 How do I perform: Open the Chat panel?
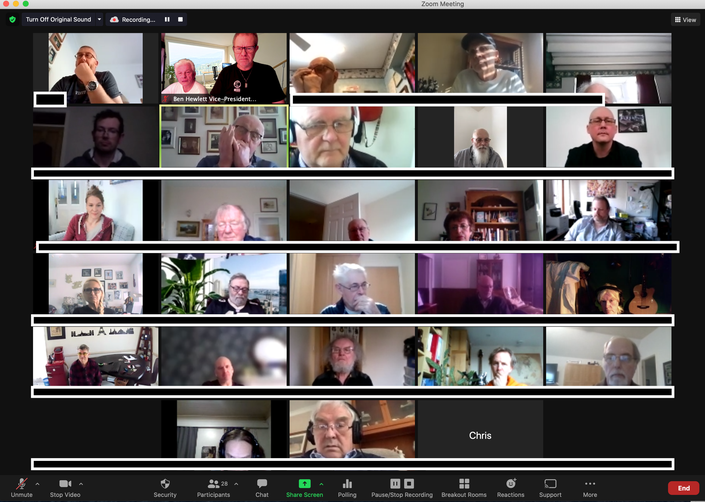point(262,484)
